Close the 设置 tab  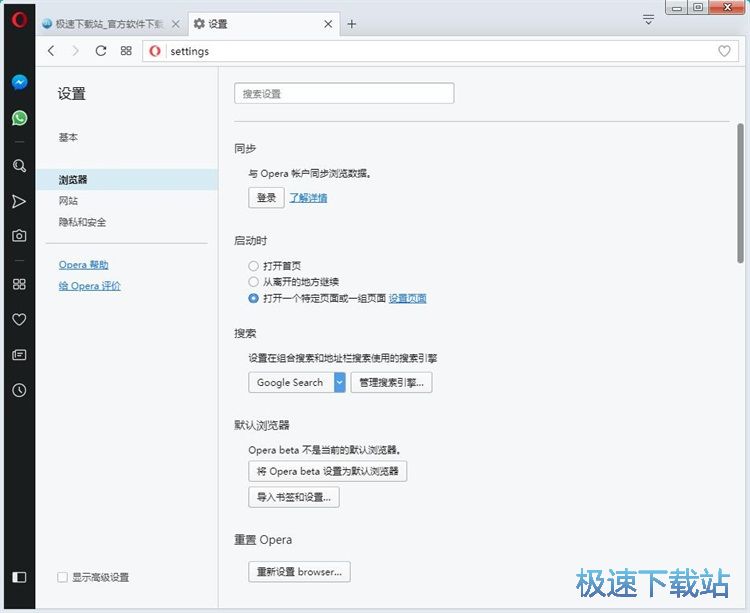point(328,24)
